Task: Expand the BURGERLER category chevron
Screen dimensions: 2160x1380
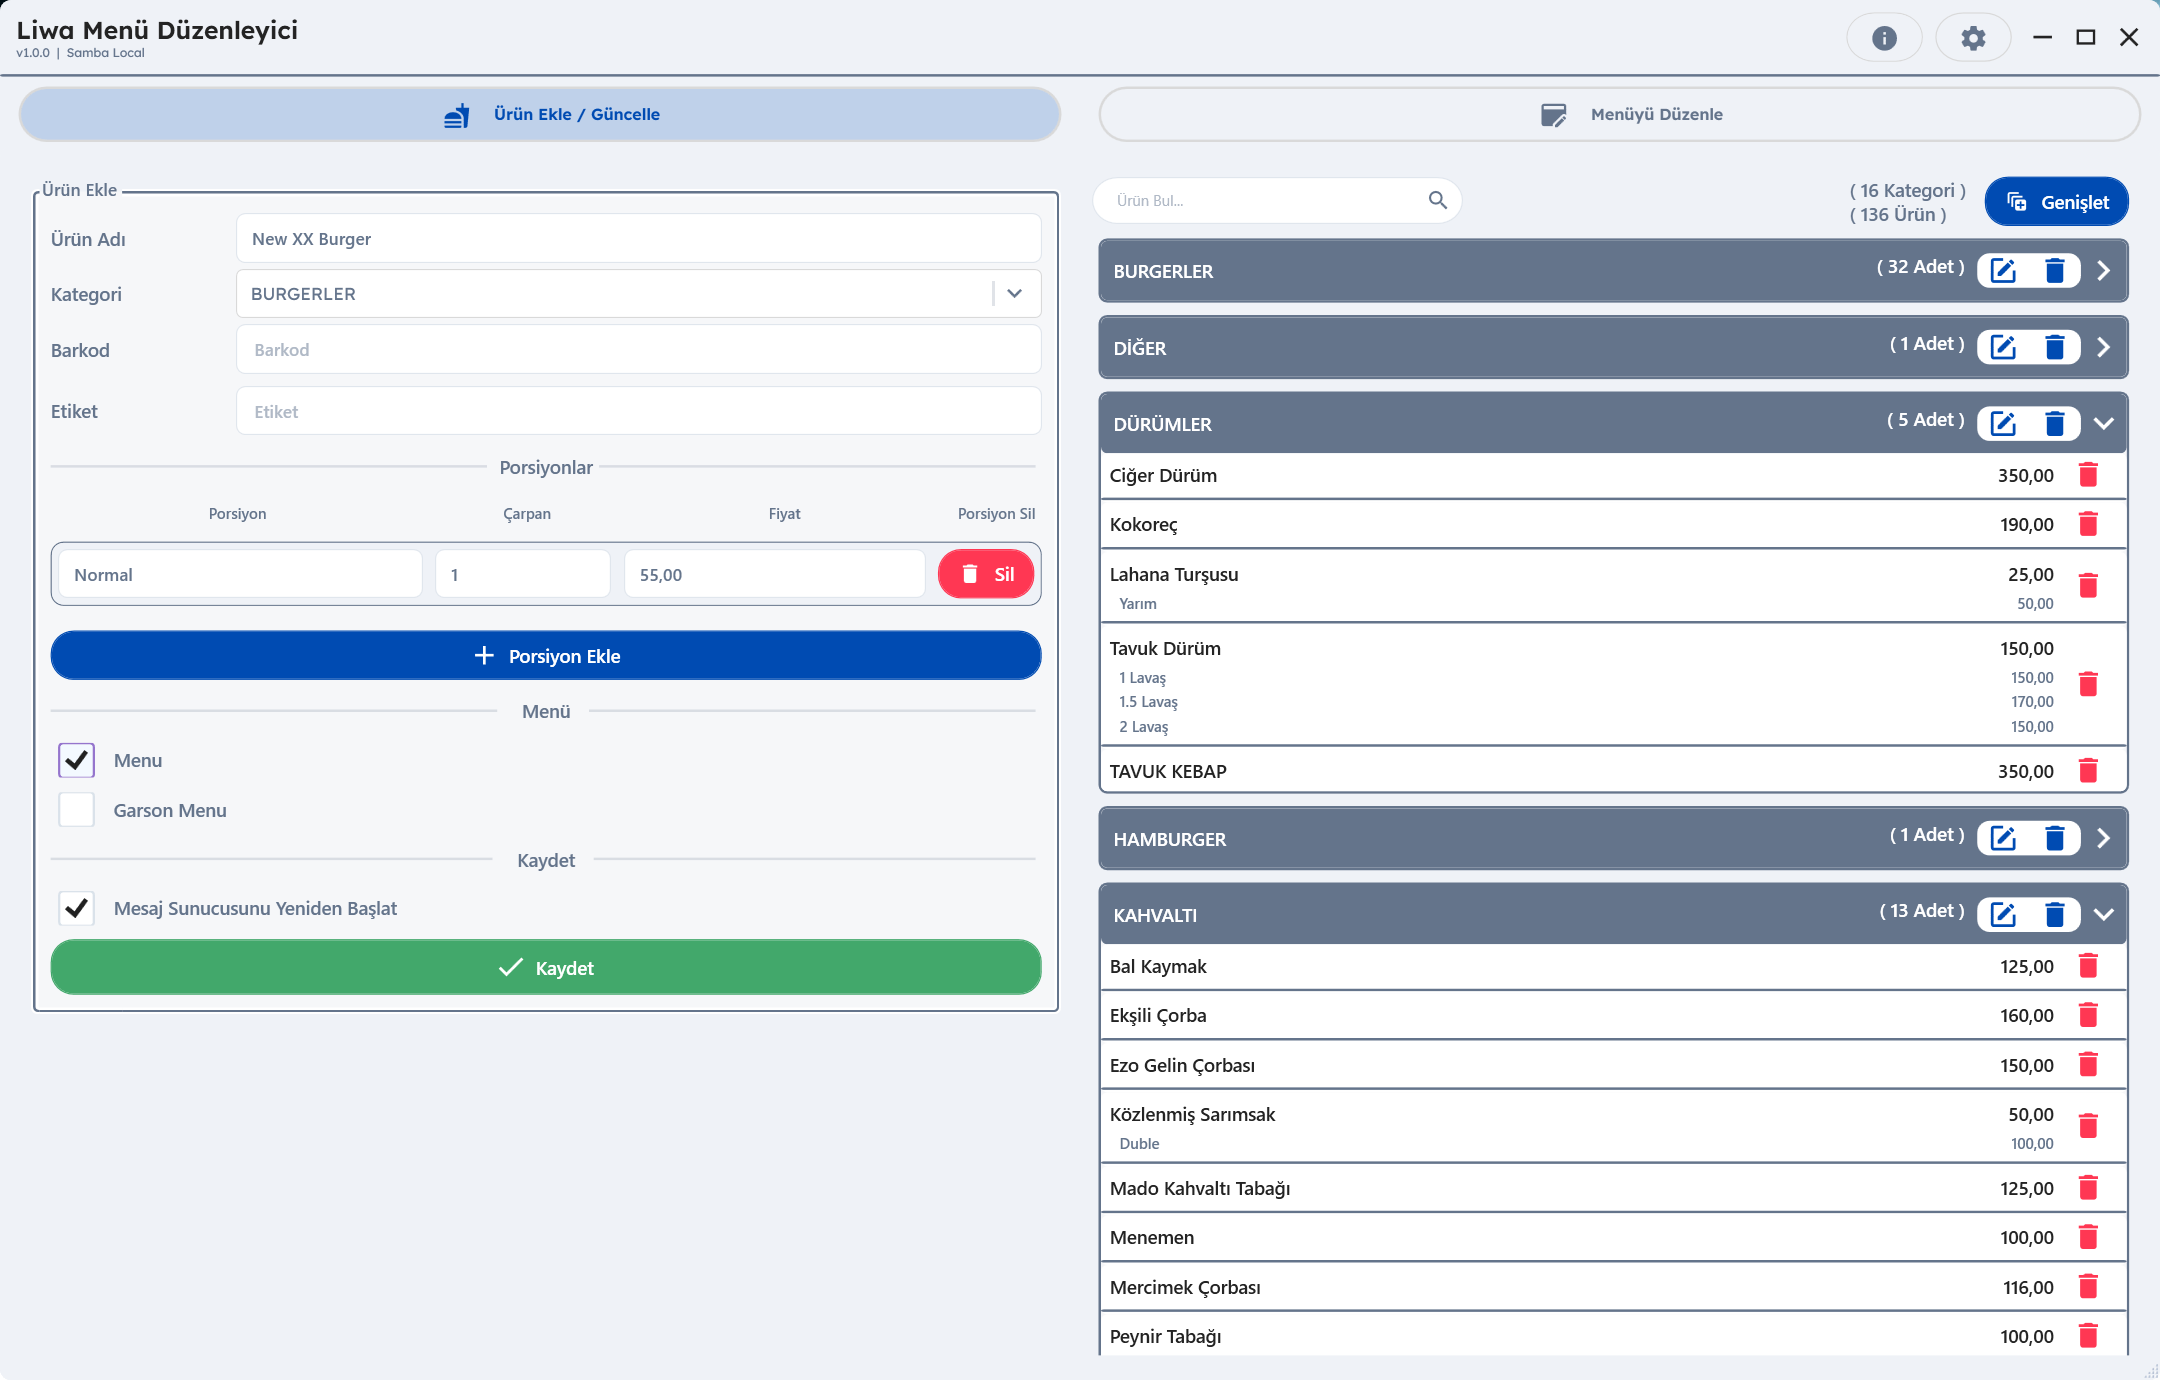Action: 2103,271
